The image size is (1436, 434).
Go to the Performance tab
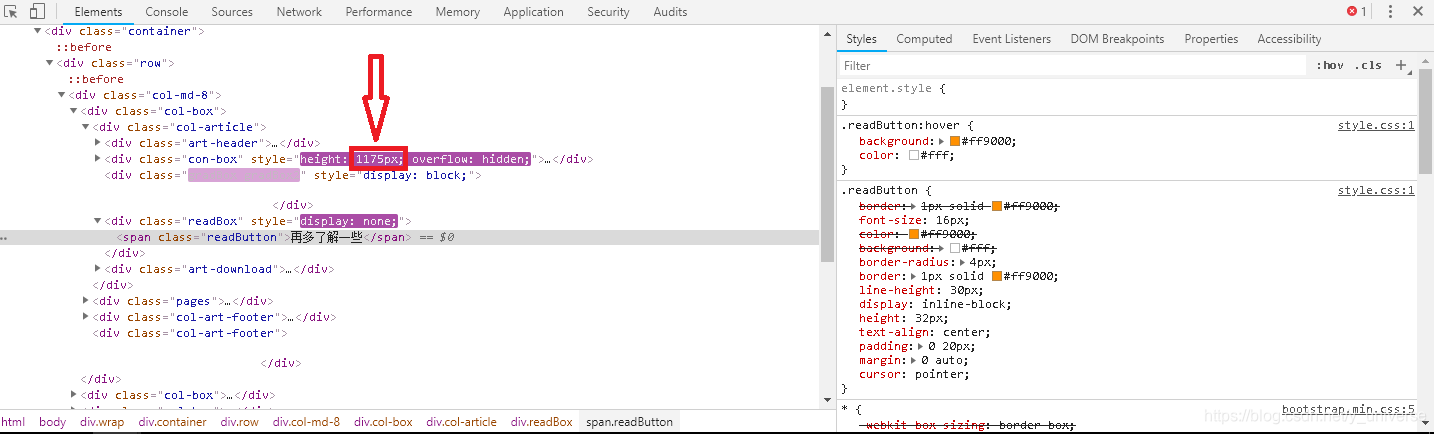click(x=379, y=12)
